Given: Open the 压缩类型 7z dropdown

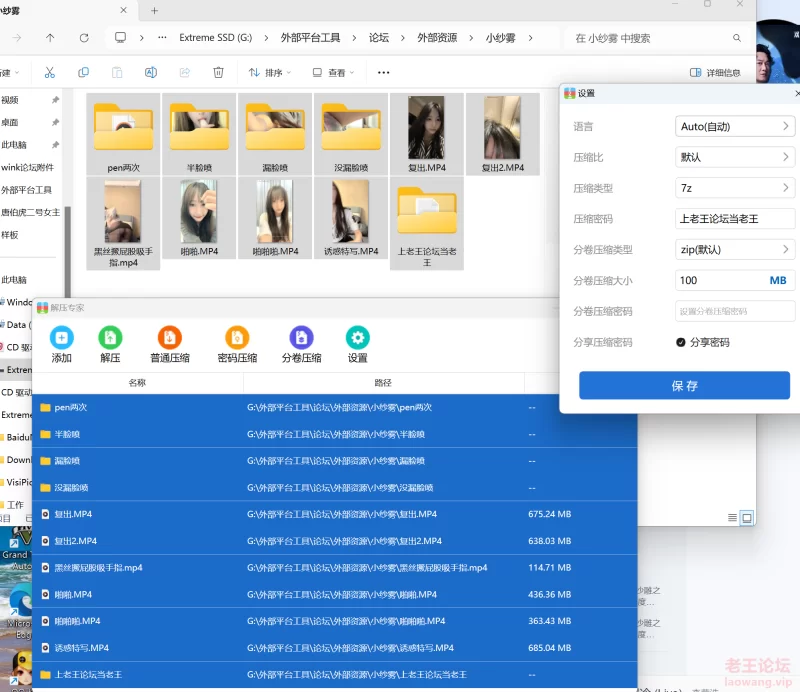Looking at the screenshot, I should click(x=735, y=188).
